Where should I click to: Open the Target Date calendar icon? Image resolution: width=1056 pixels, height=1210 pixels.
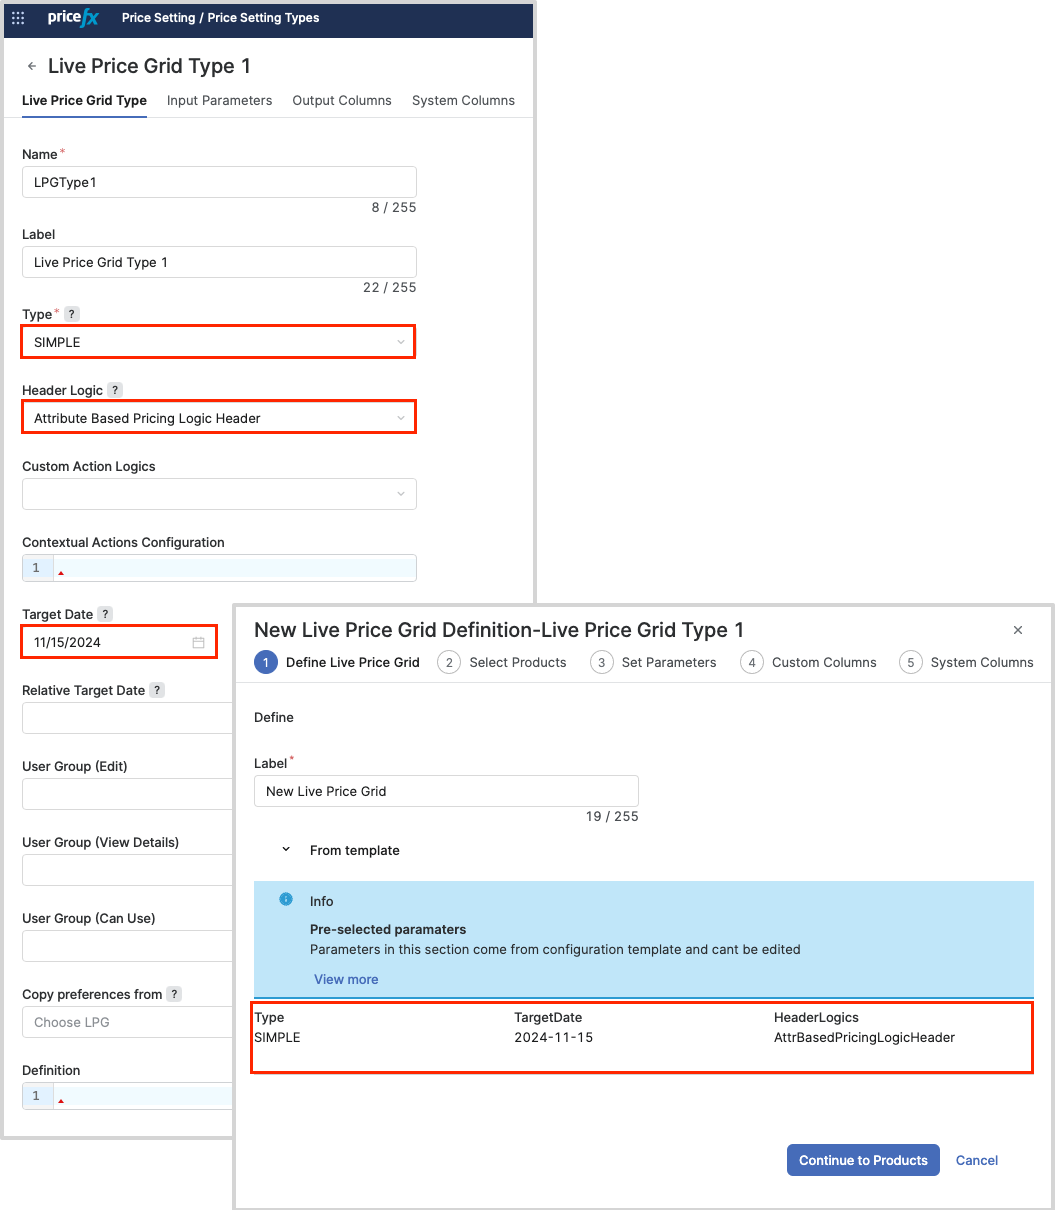pyautogui.click(x=198, y=643)
